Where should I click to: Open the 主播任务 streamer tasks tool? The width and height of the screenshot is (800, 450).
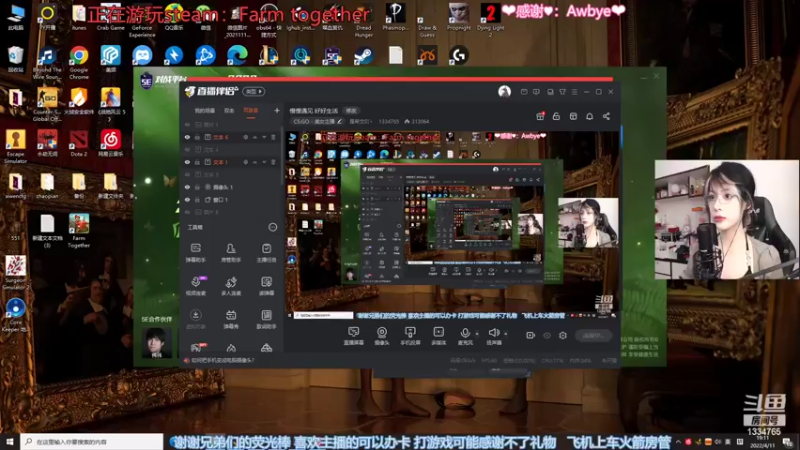point(266,253)
